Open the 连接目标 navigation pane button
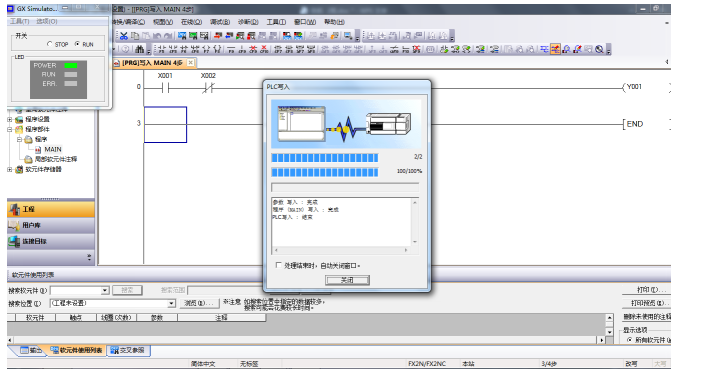Image resolution: width=701 pixels, height=374 pixels. tap(51, 241)
